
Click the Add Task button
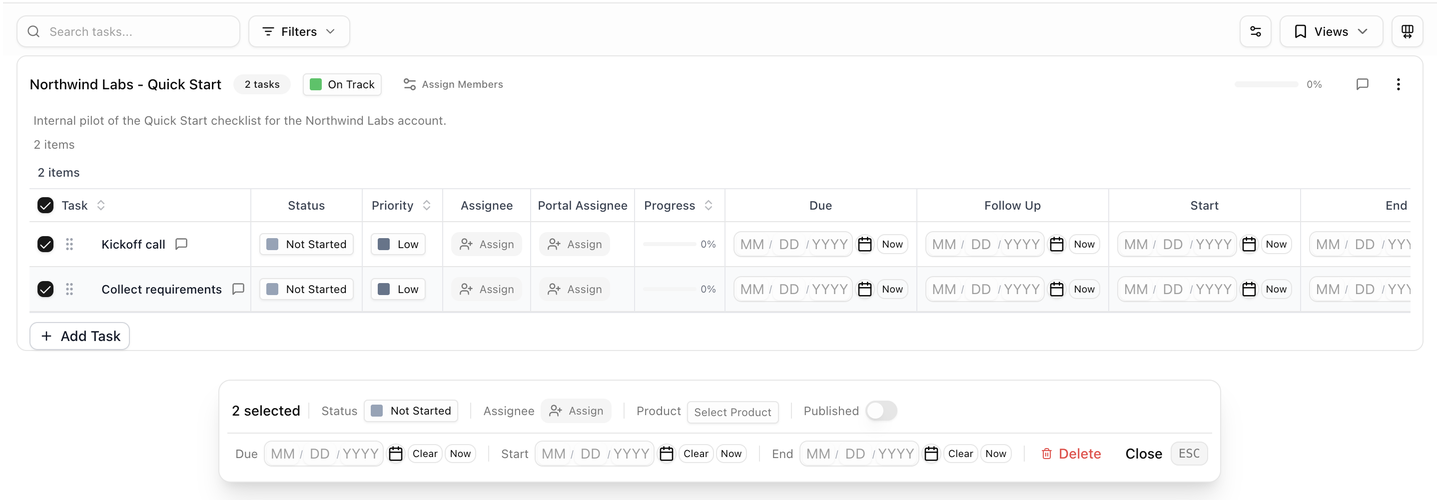80,336
